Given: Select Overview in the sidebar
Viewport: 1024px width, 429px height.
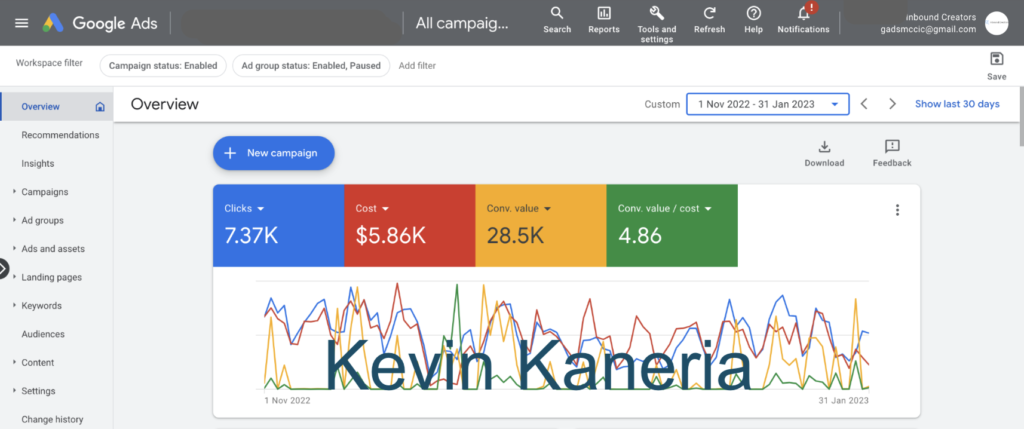Looking at the screenshot, I should point(40,106).
